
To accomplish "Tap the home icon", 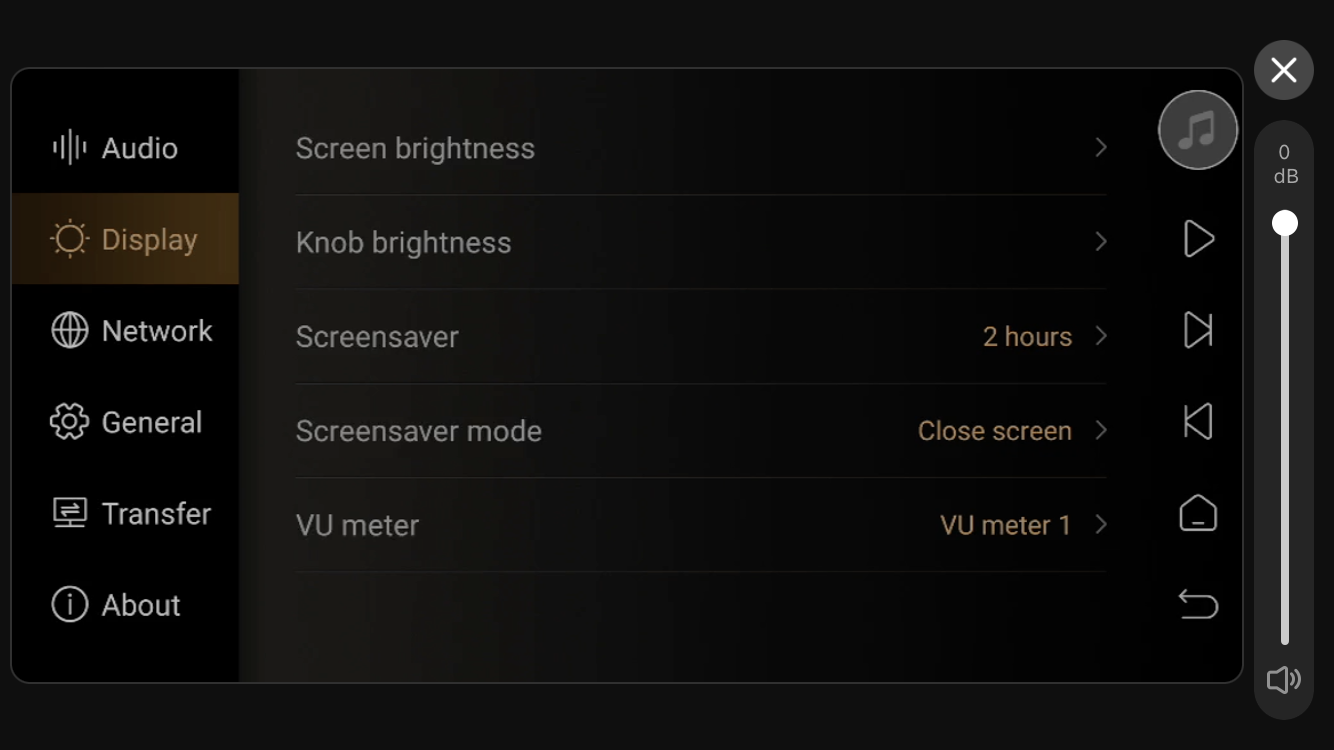I will pos(1198,513).
